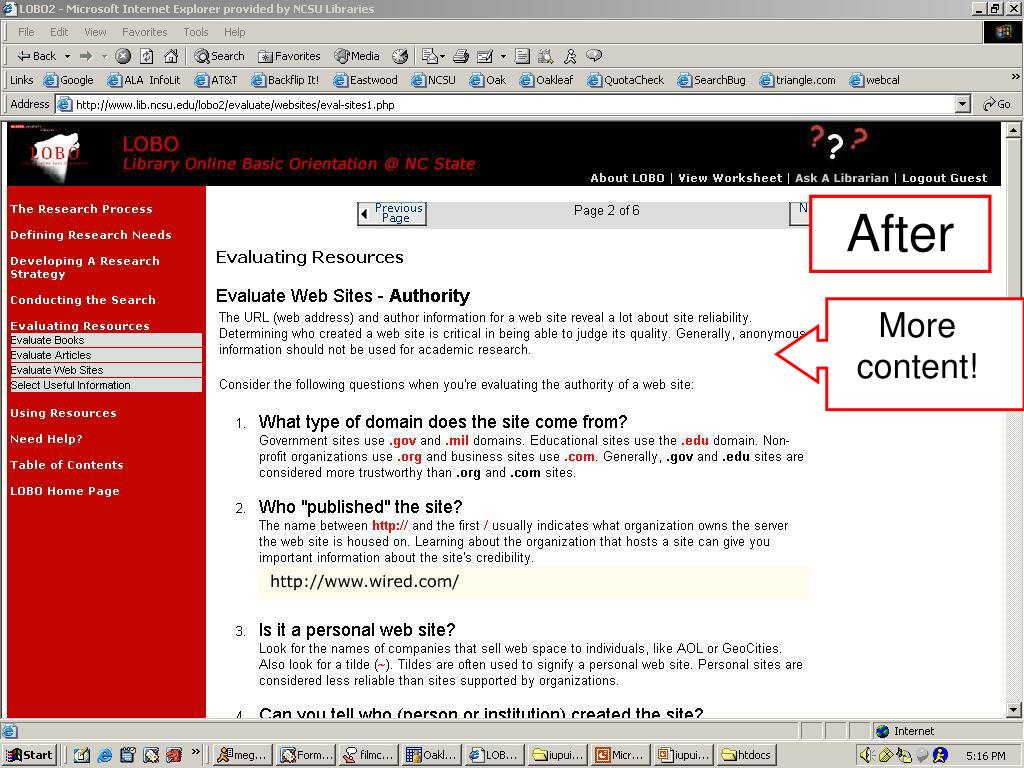The width and height of the screenshot is (1024, 768).
Task: Open the Backflip It! Links bar shortcut
Action: tap(285, 80)
